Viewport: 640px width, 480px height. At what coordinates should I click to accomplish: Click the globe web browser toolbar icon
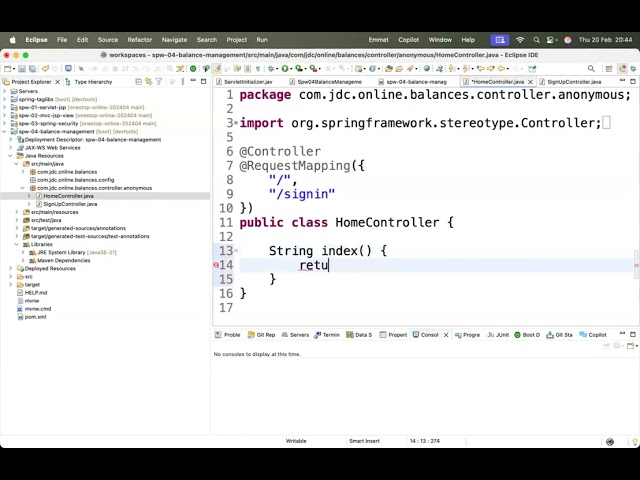(x=427, y=69)
